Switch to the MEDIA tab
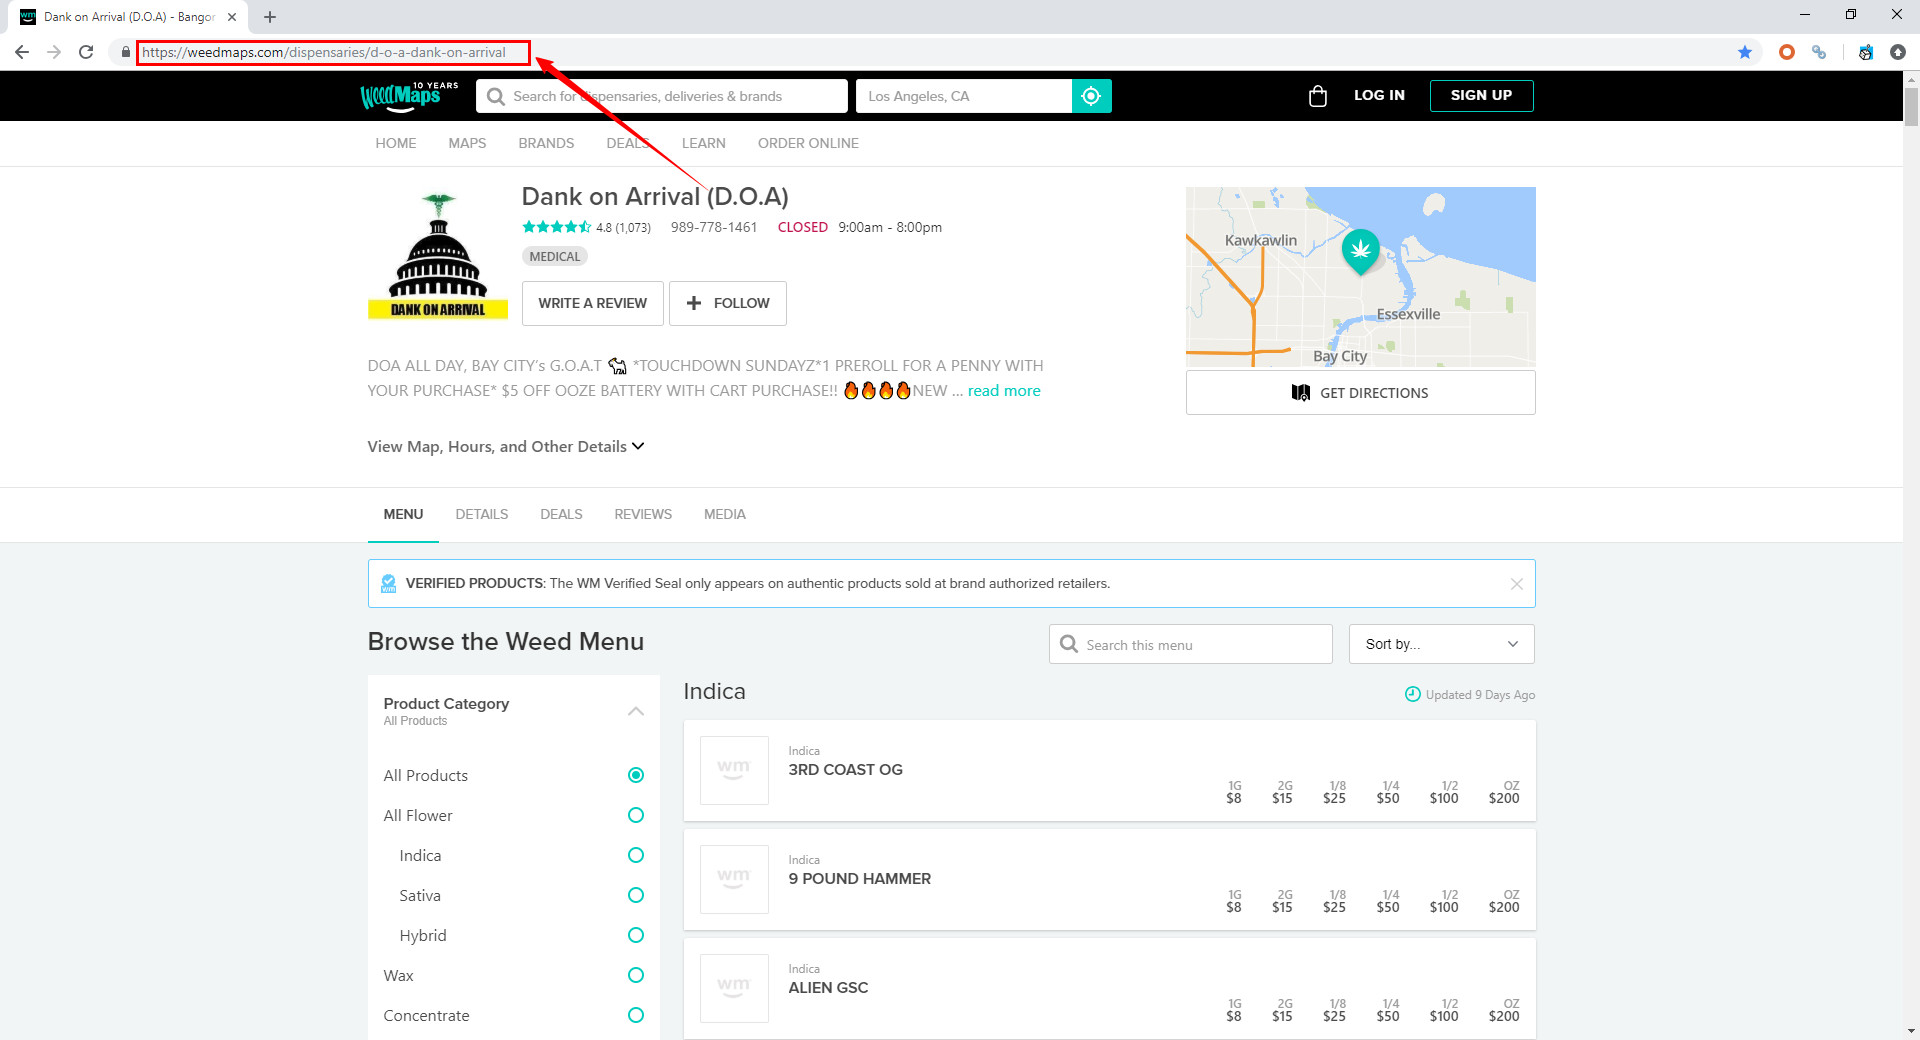This screenshot has height=1040, width=1920. (x=725, y=514)
